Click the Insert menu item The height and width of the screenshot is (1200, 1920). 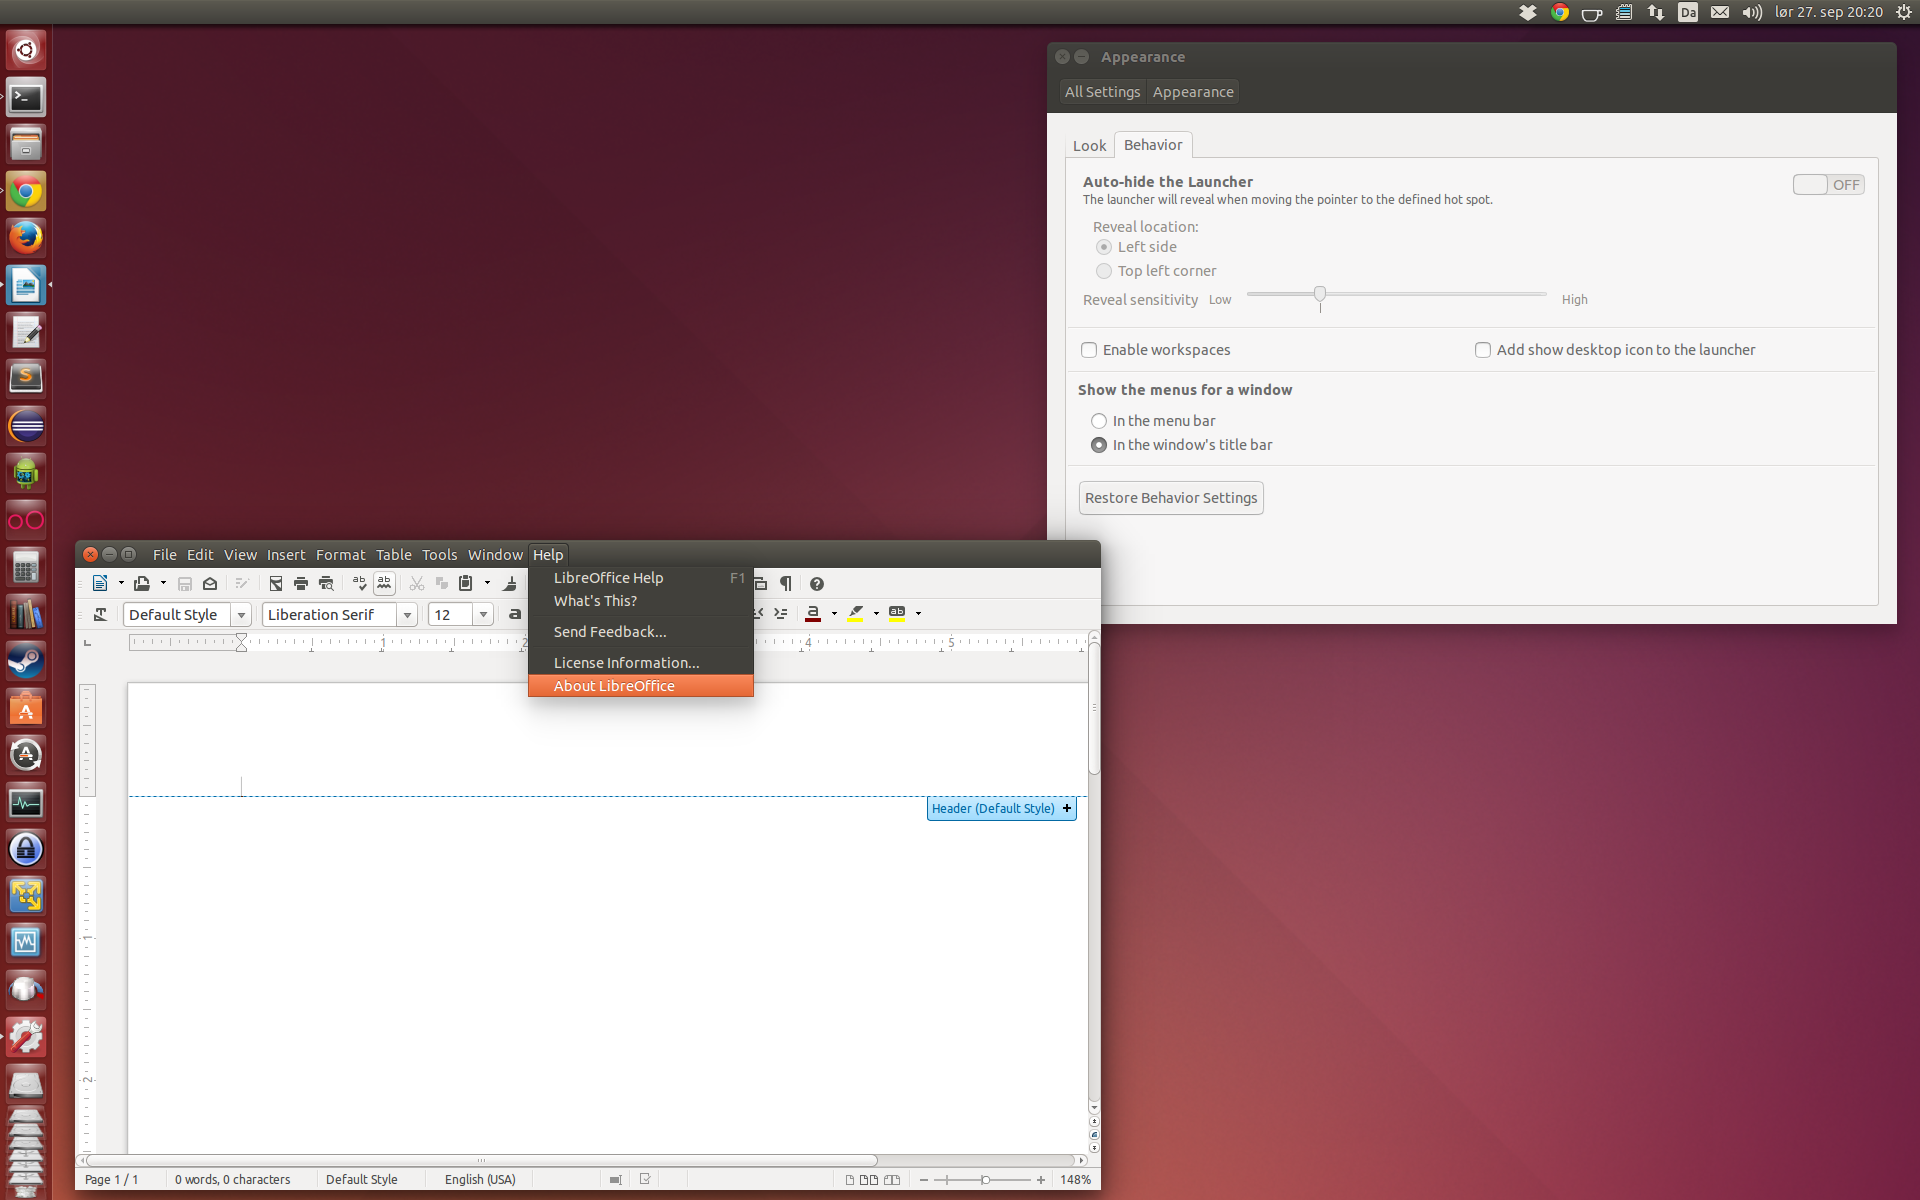tap(285, 554)
